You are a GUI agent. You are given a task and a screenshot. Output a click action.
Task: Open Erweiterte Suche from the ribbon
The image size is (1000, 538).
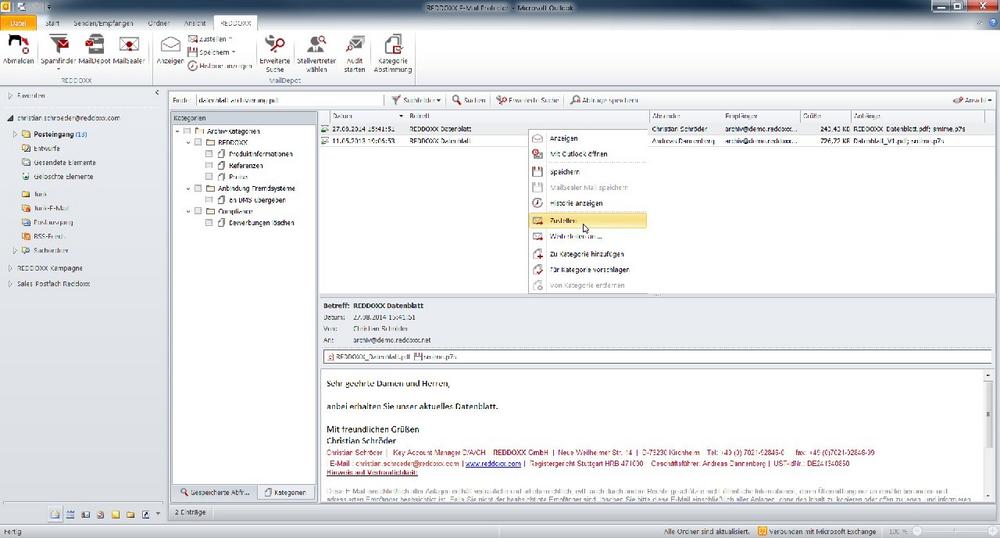pos(275,52)
